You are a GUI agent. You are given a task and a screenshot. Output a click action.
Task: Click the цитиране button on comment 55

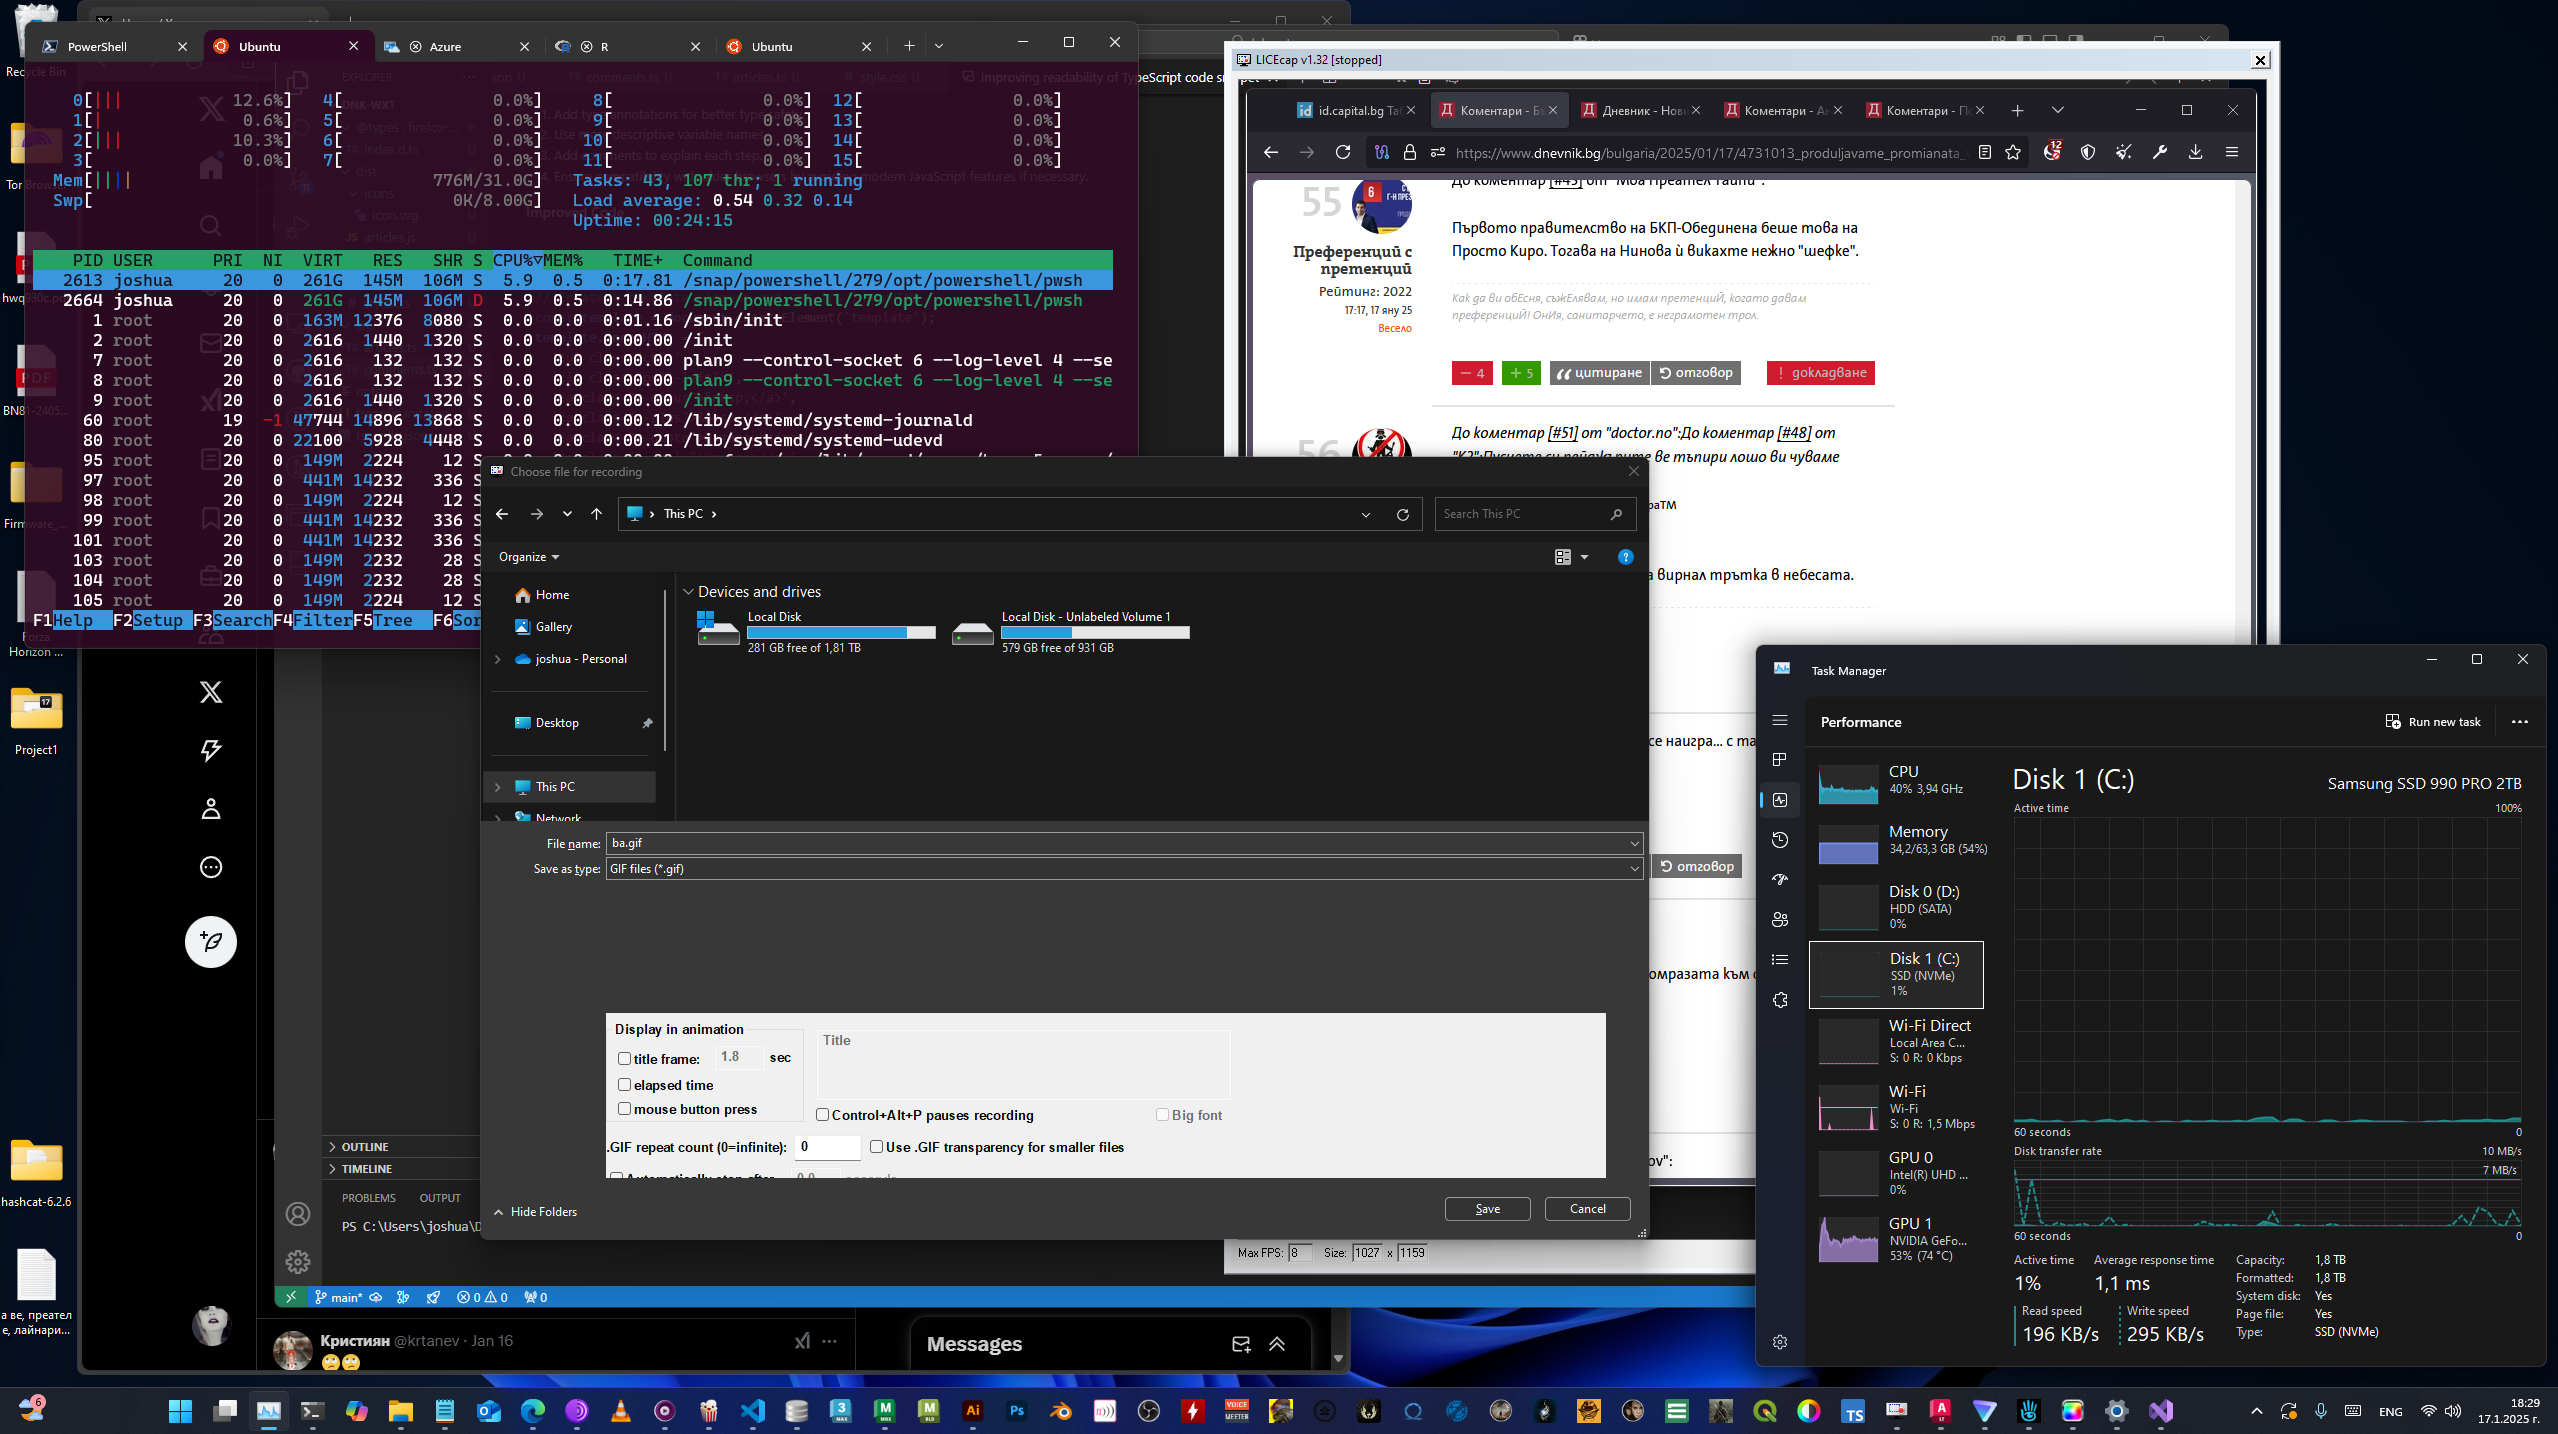pos(1599,373)
